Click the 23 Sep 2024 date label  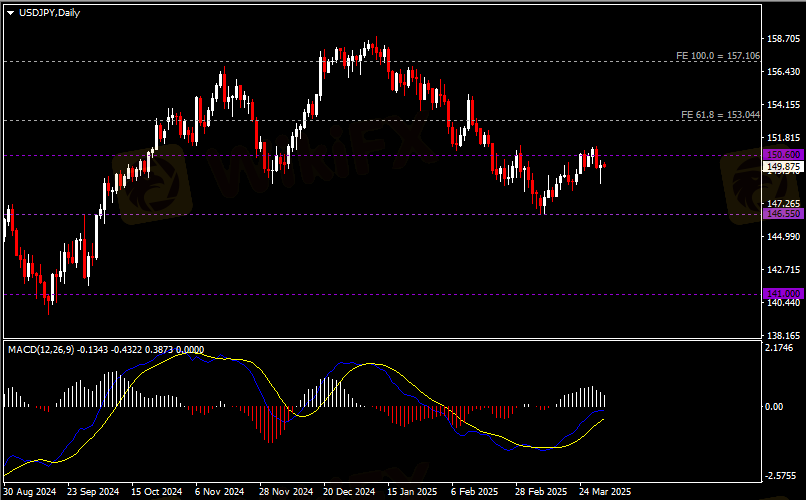93,492
